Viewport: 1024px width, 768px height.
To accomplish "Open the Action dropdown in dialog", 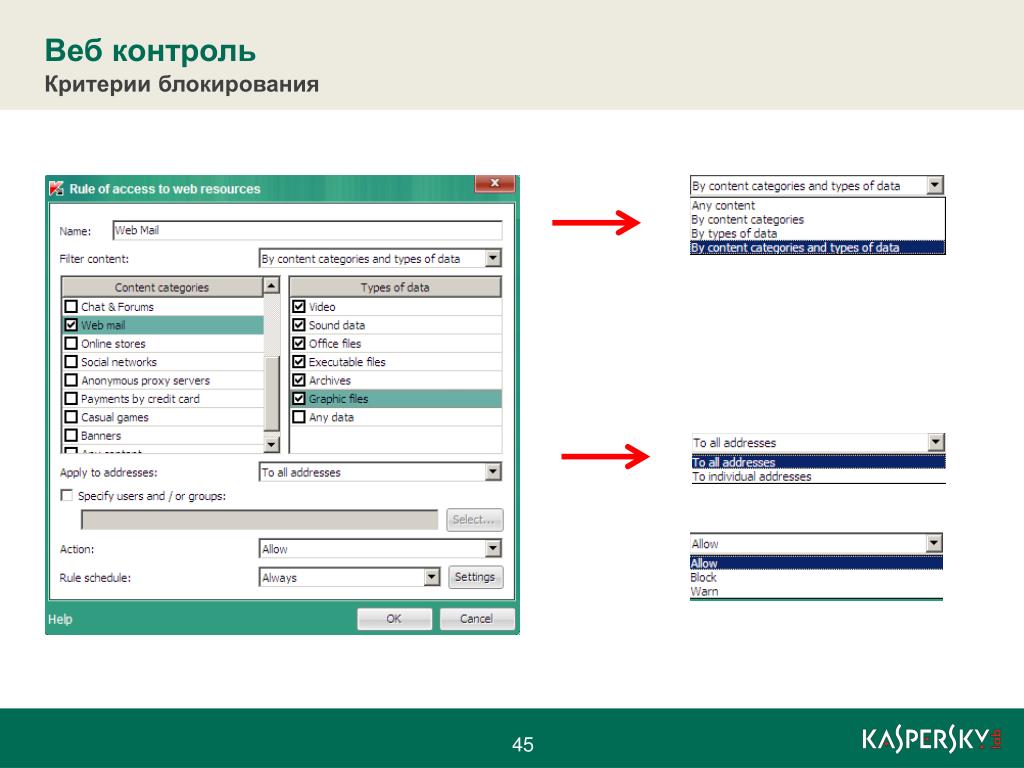I will [493, 549].
